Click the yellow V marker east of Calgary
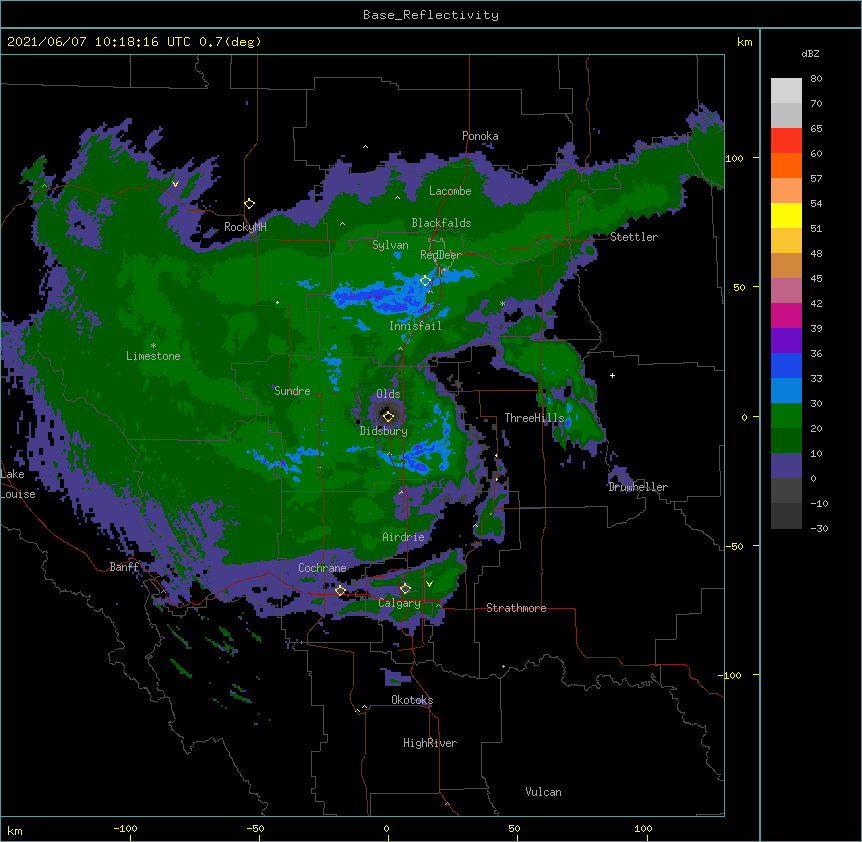862x842 pixels. [x=429, y=584]
